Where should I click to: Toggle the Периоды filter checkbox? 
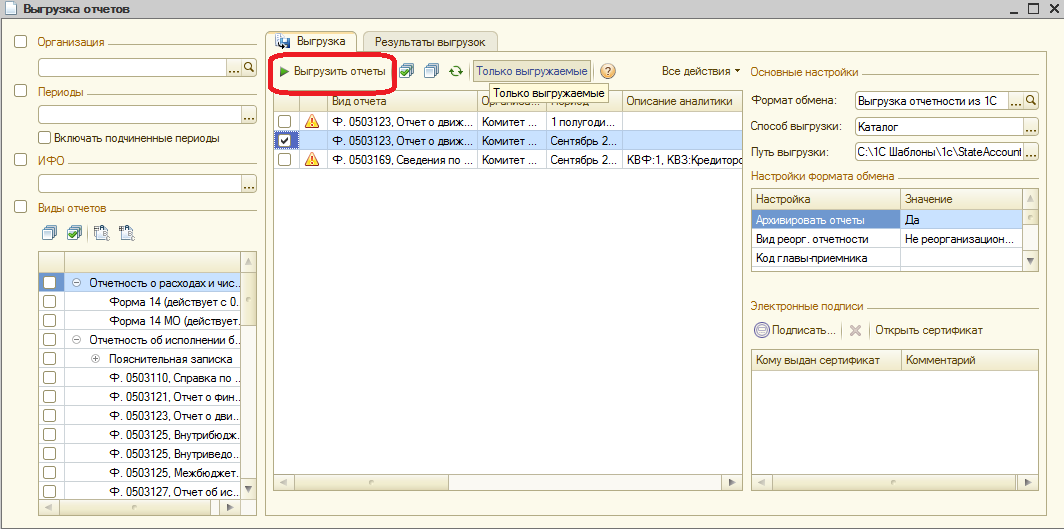pyautogui.click(x=21, y=92)
